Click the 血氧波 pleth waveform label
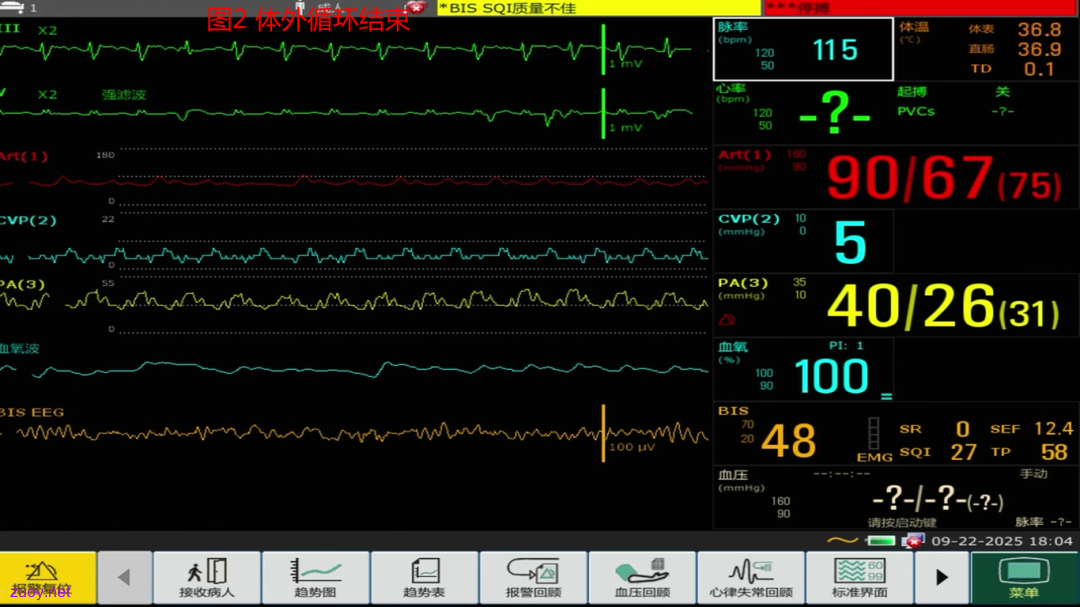The image size is (1080, 607). [x=20, y=349]
